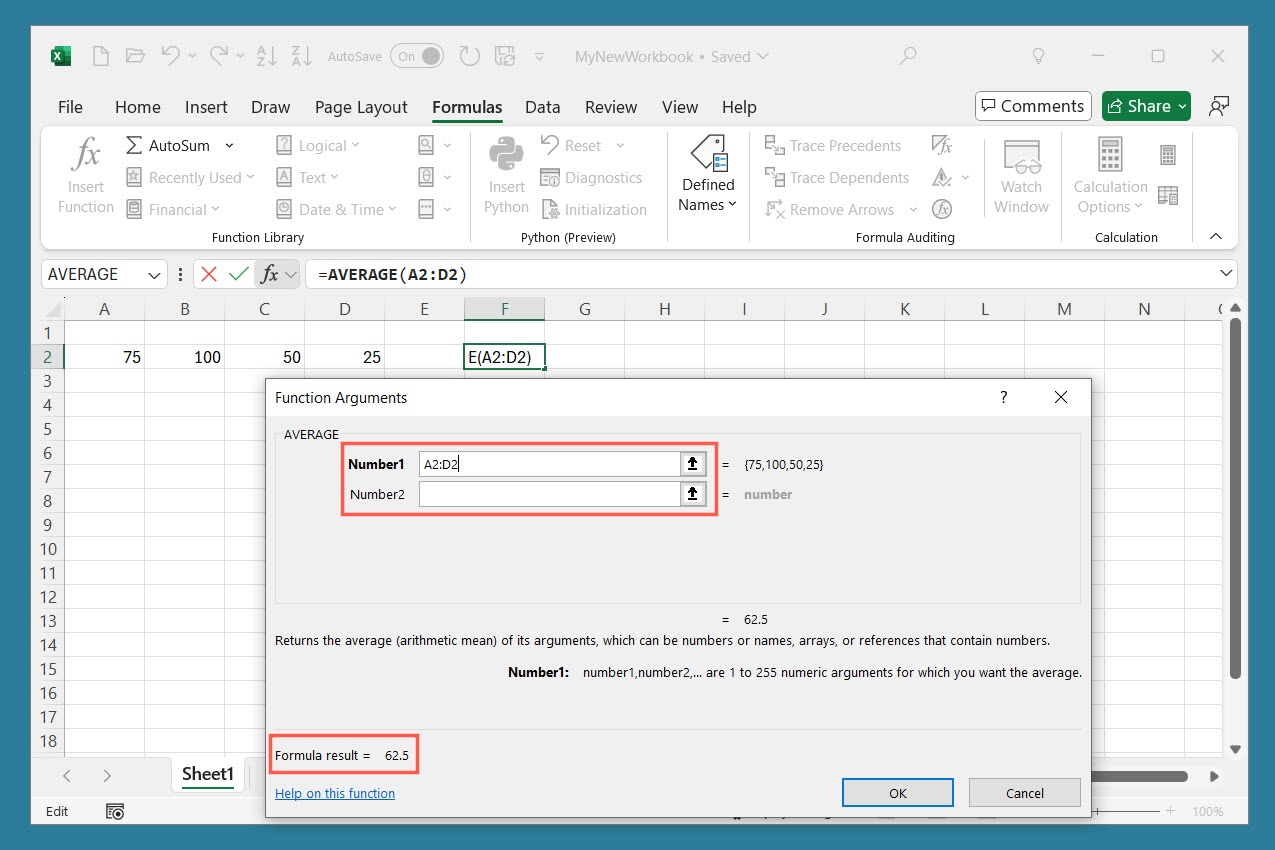The height and width of the screenshot is (850, 1275).
Task: Open the Text functions dropdown
Action: [x=307, y=178]
